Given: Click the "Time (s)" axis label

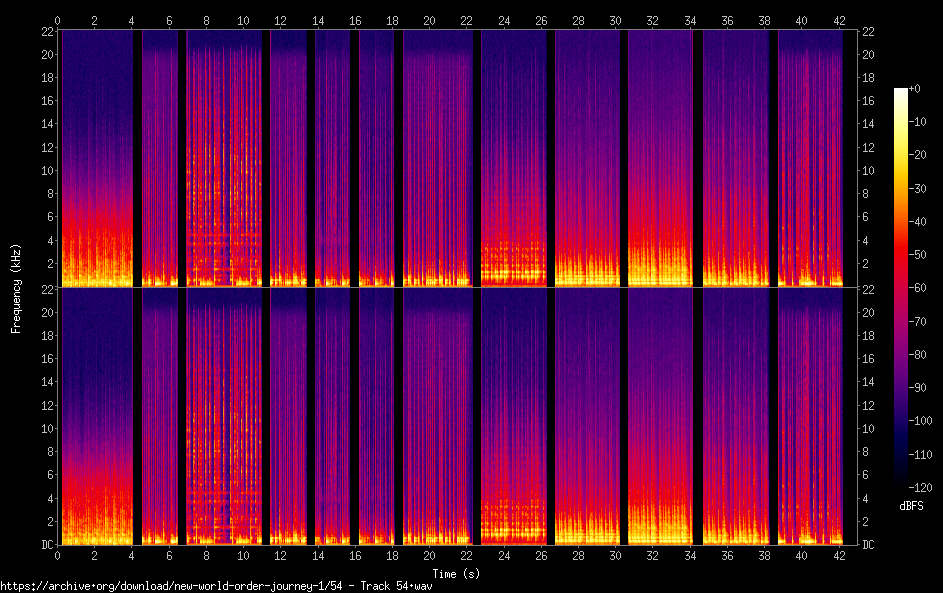Looking at the screenshot, I should (x=455, y=573).
